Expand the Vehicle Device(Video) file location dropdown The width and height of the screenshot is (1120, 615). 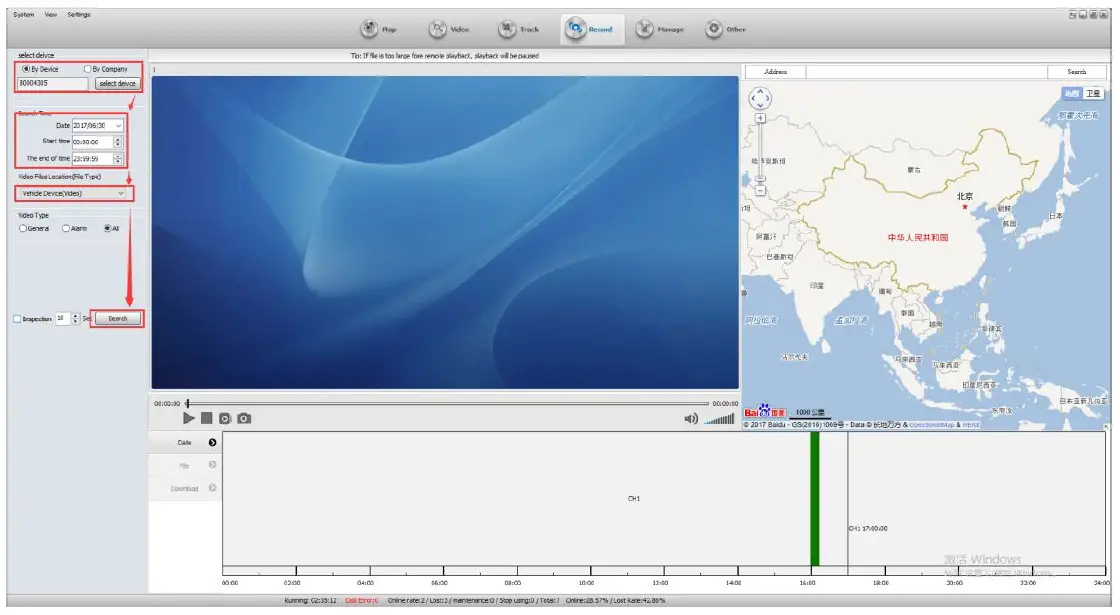click(x=121, y=193)
